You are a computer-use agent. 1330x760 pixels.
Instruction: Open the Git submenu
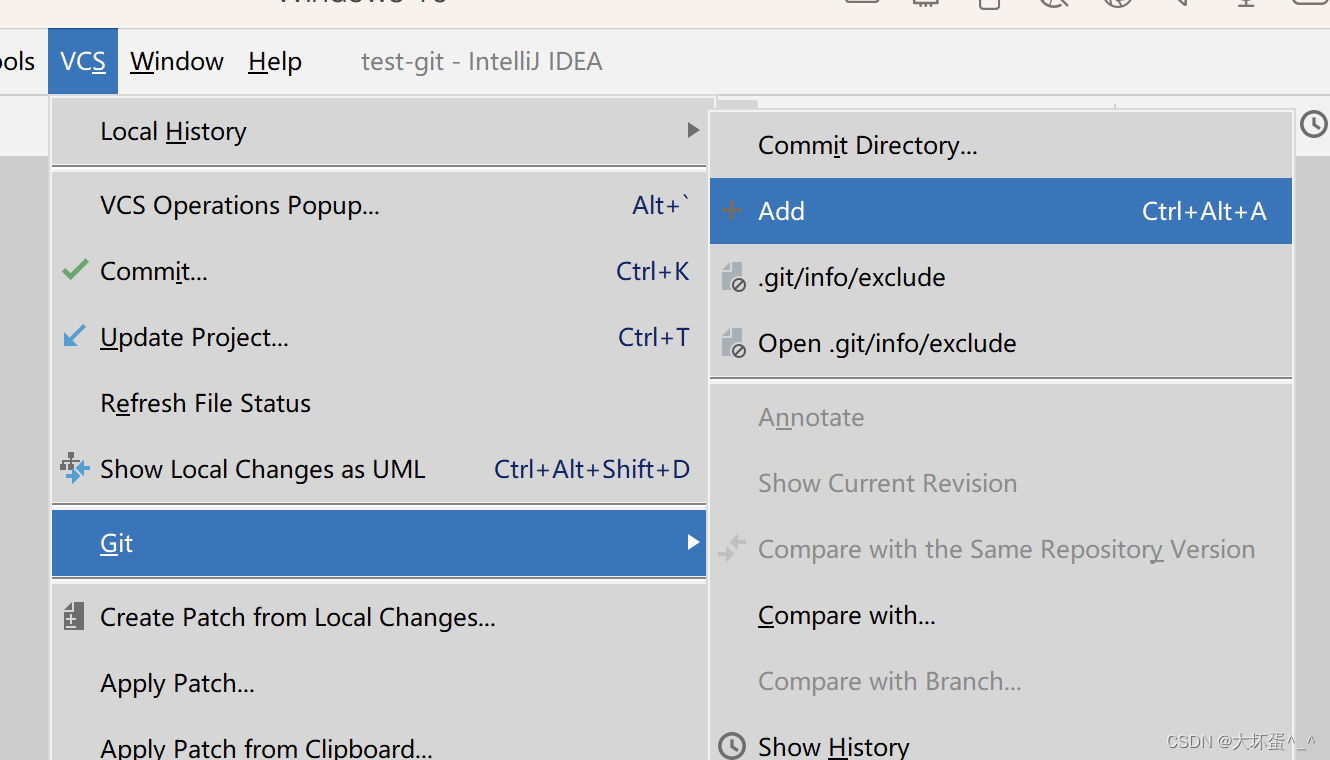coord(379,543)
